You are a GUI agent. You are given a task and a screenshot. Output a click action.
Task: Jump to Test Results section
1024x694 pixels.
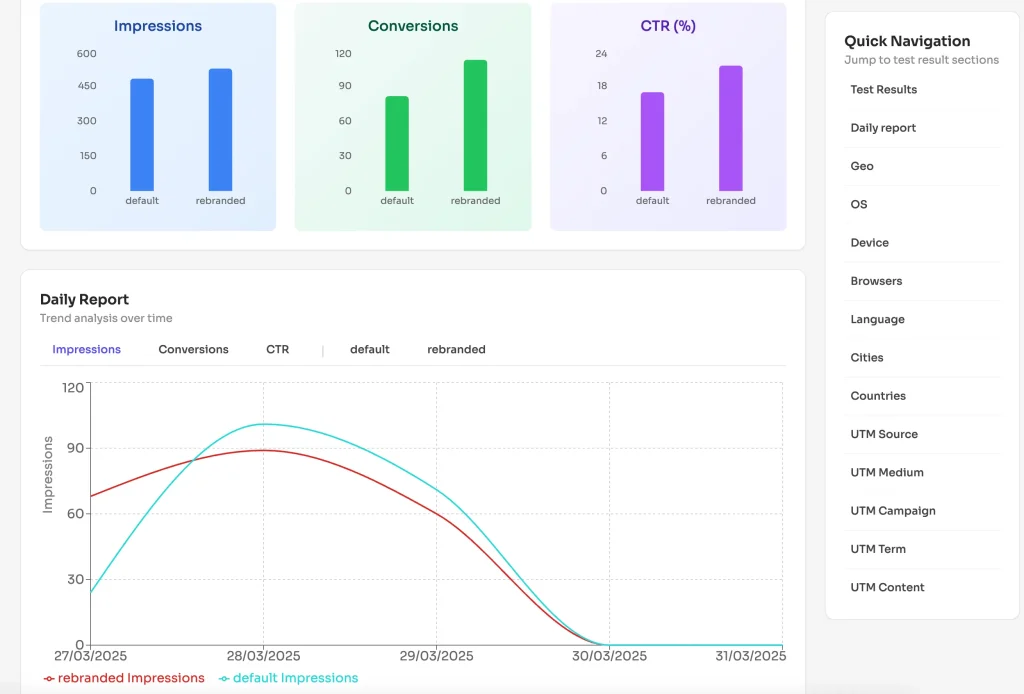click(x=883, y=90)
